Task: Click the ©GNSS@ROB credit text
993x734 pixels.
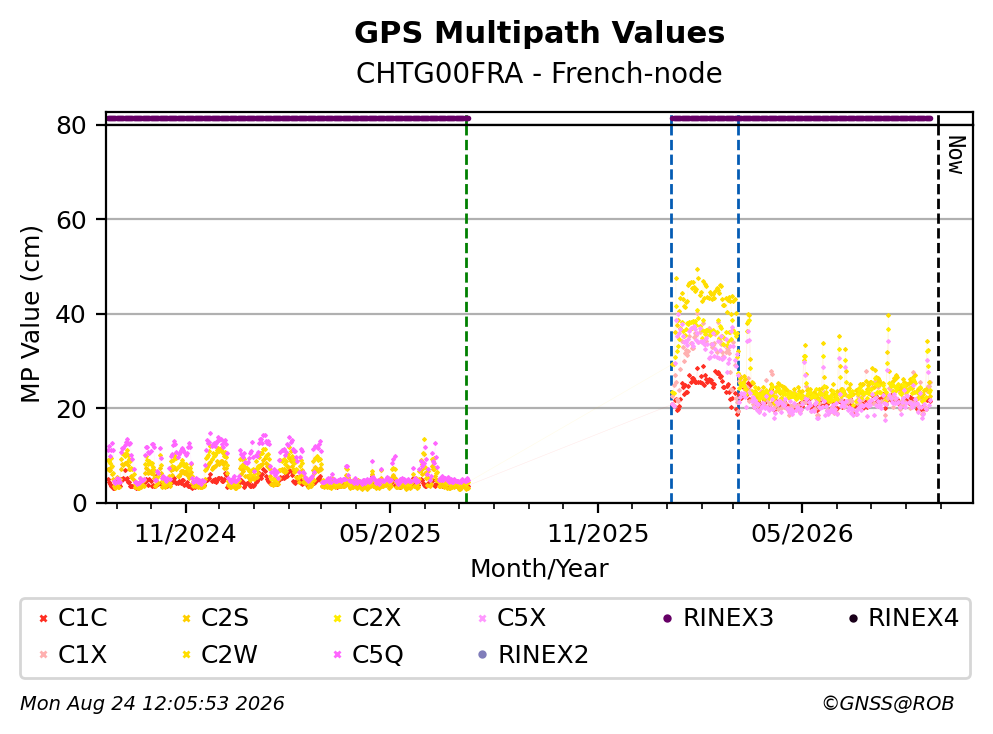Action: click(888, 704)
